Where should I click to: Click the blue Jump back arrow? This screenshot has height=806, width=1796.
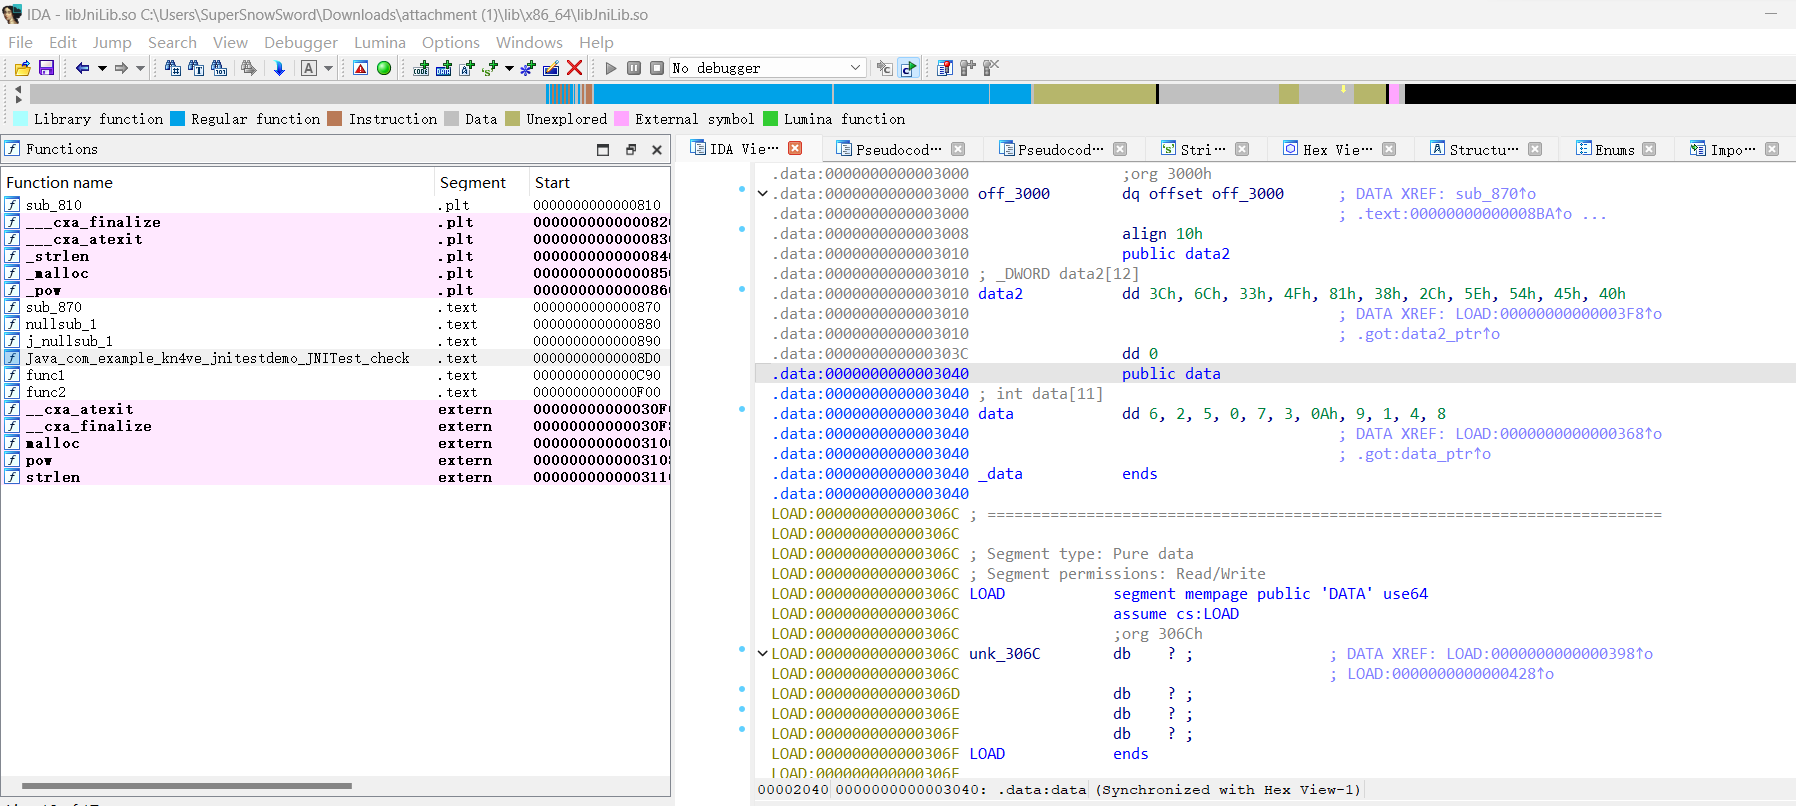[x=82, y=68]
